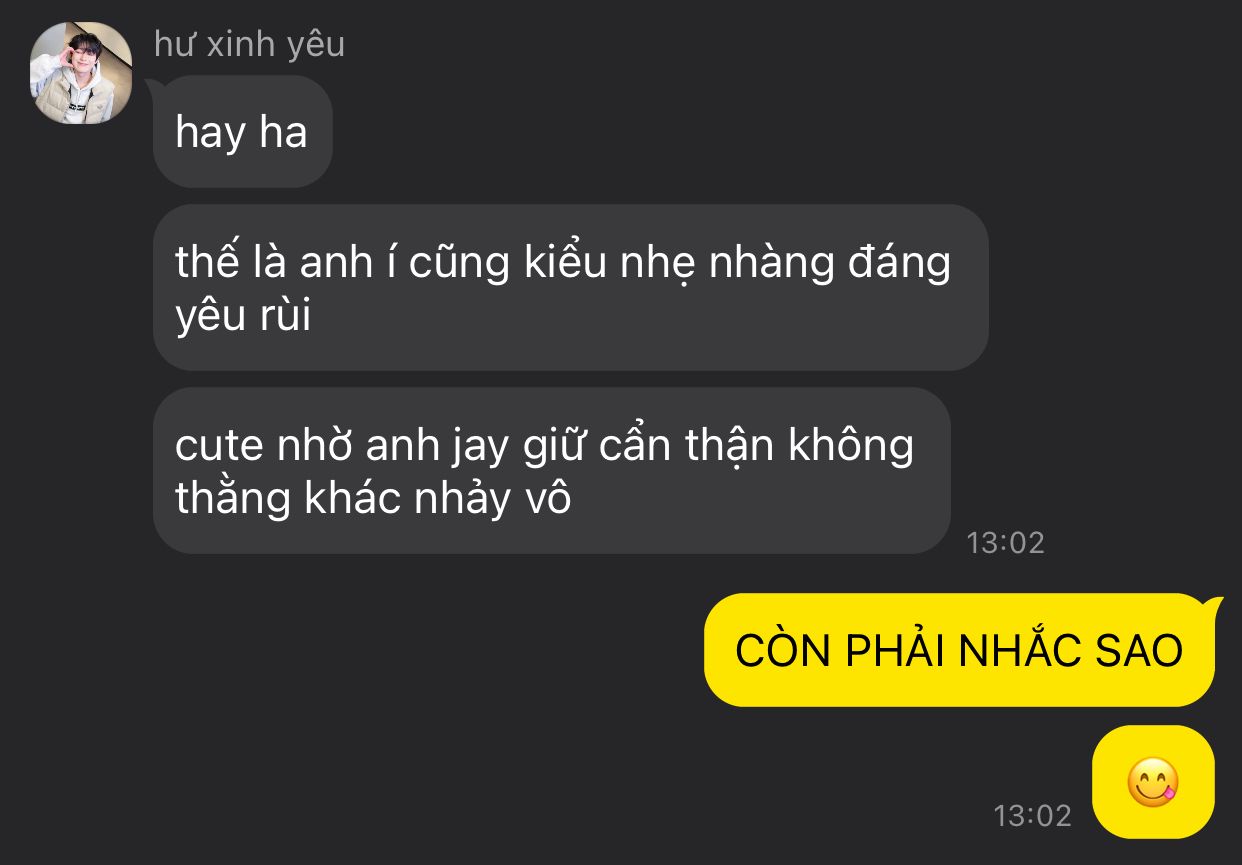This screenshot has height=865, width=1242.
Task: Click 'yêu rùi' on the second message's last line
Action: tap(243, 317)
